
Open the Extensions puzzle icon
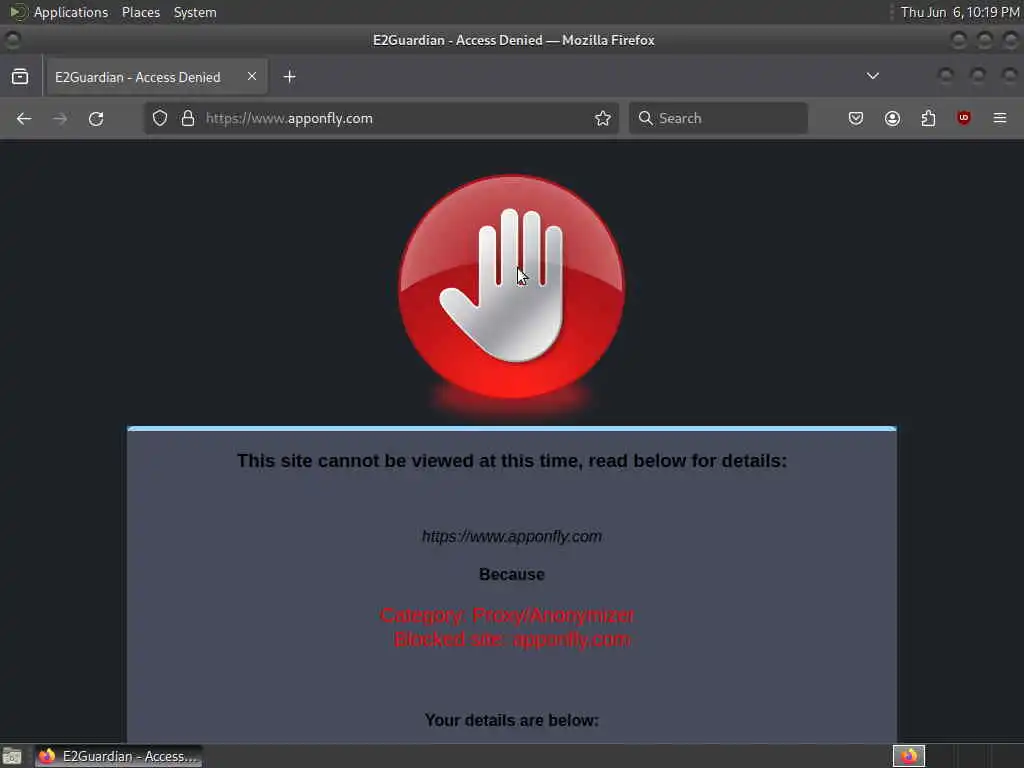pyautogui.click(x=928, y=118)
